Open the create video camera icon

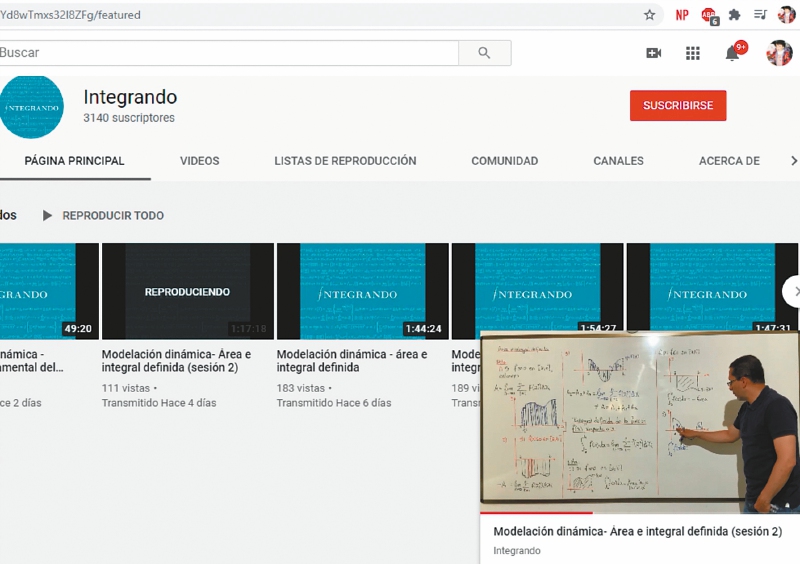pos(654,53)
